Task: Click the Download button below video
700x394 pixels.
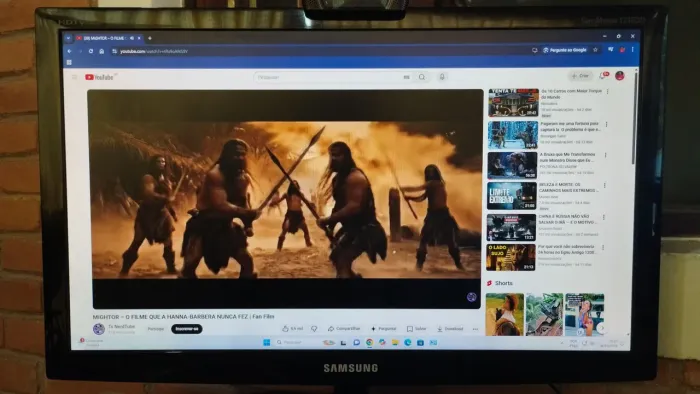Action: 450,329
